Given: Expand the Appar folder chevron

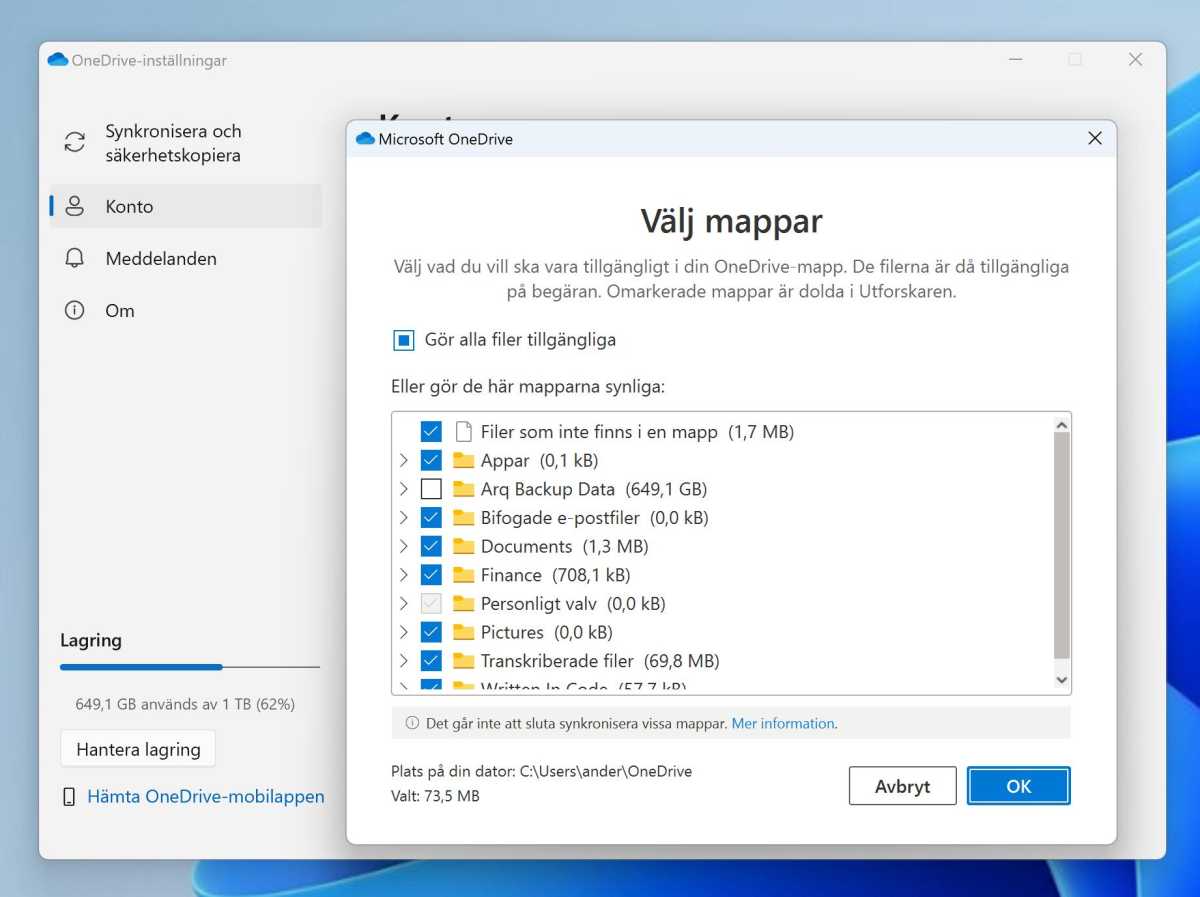Looking at the screenshot, I should click(403, 460).
